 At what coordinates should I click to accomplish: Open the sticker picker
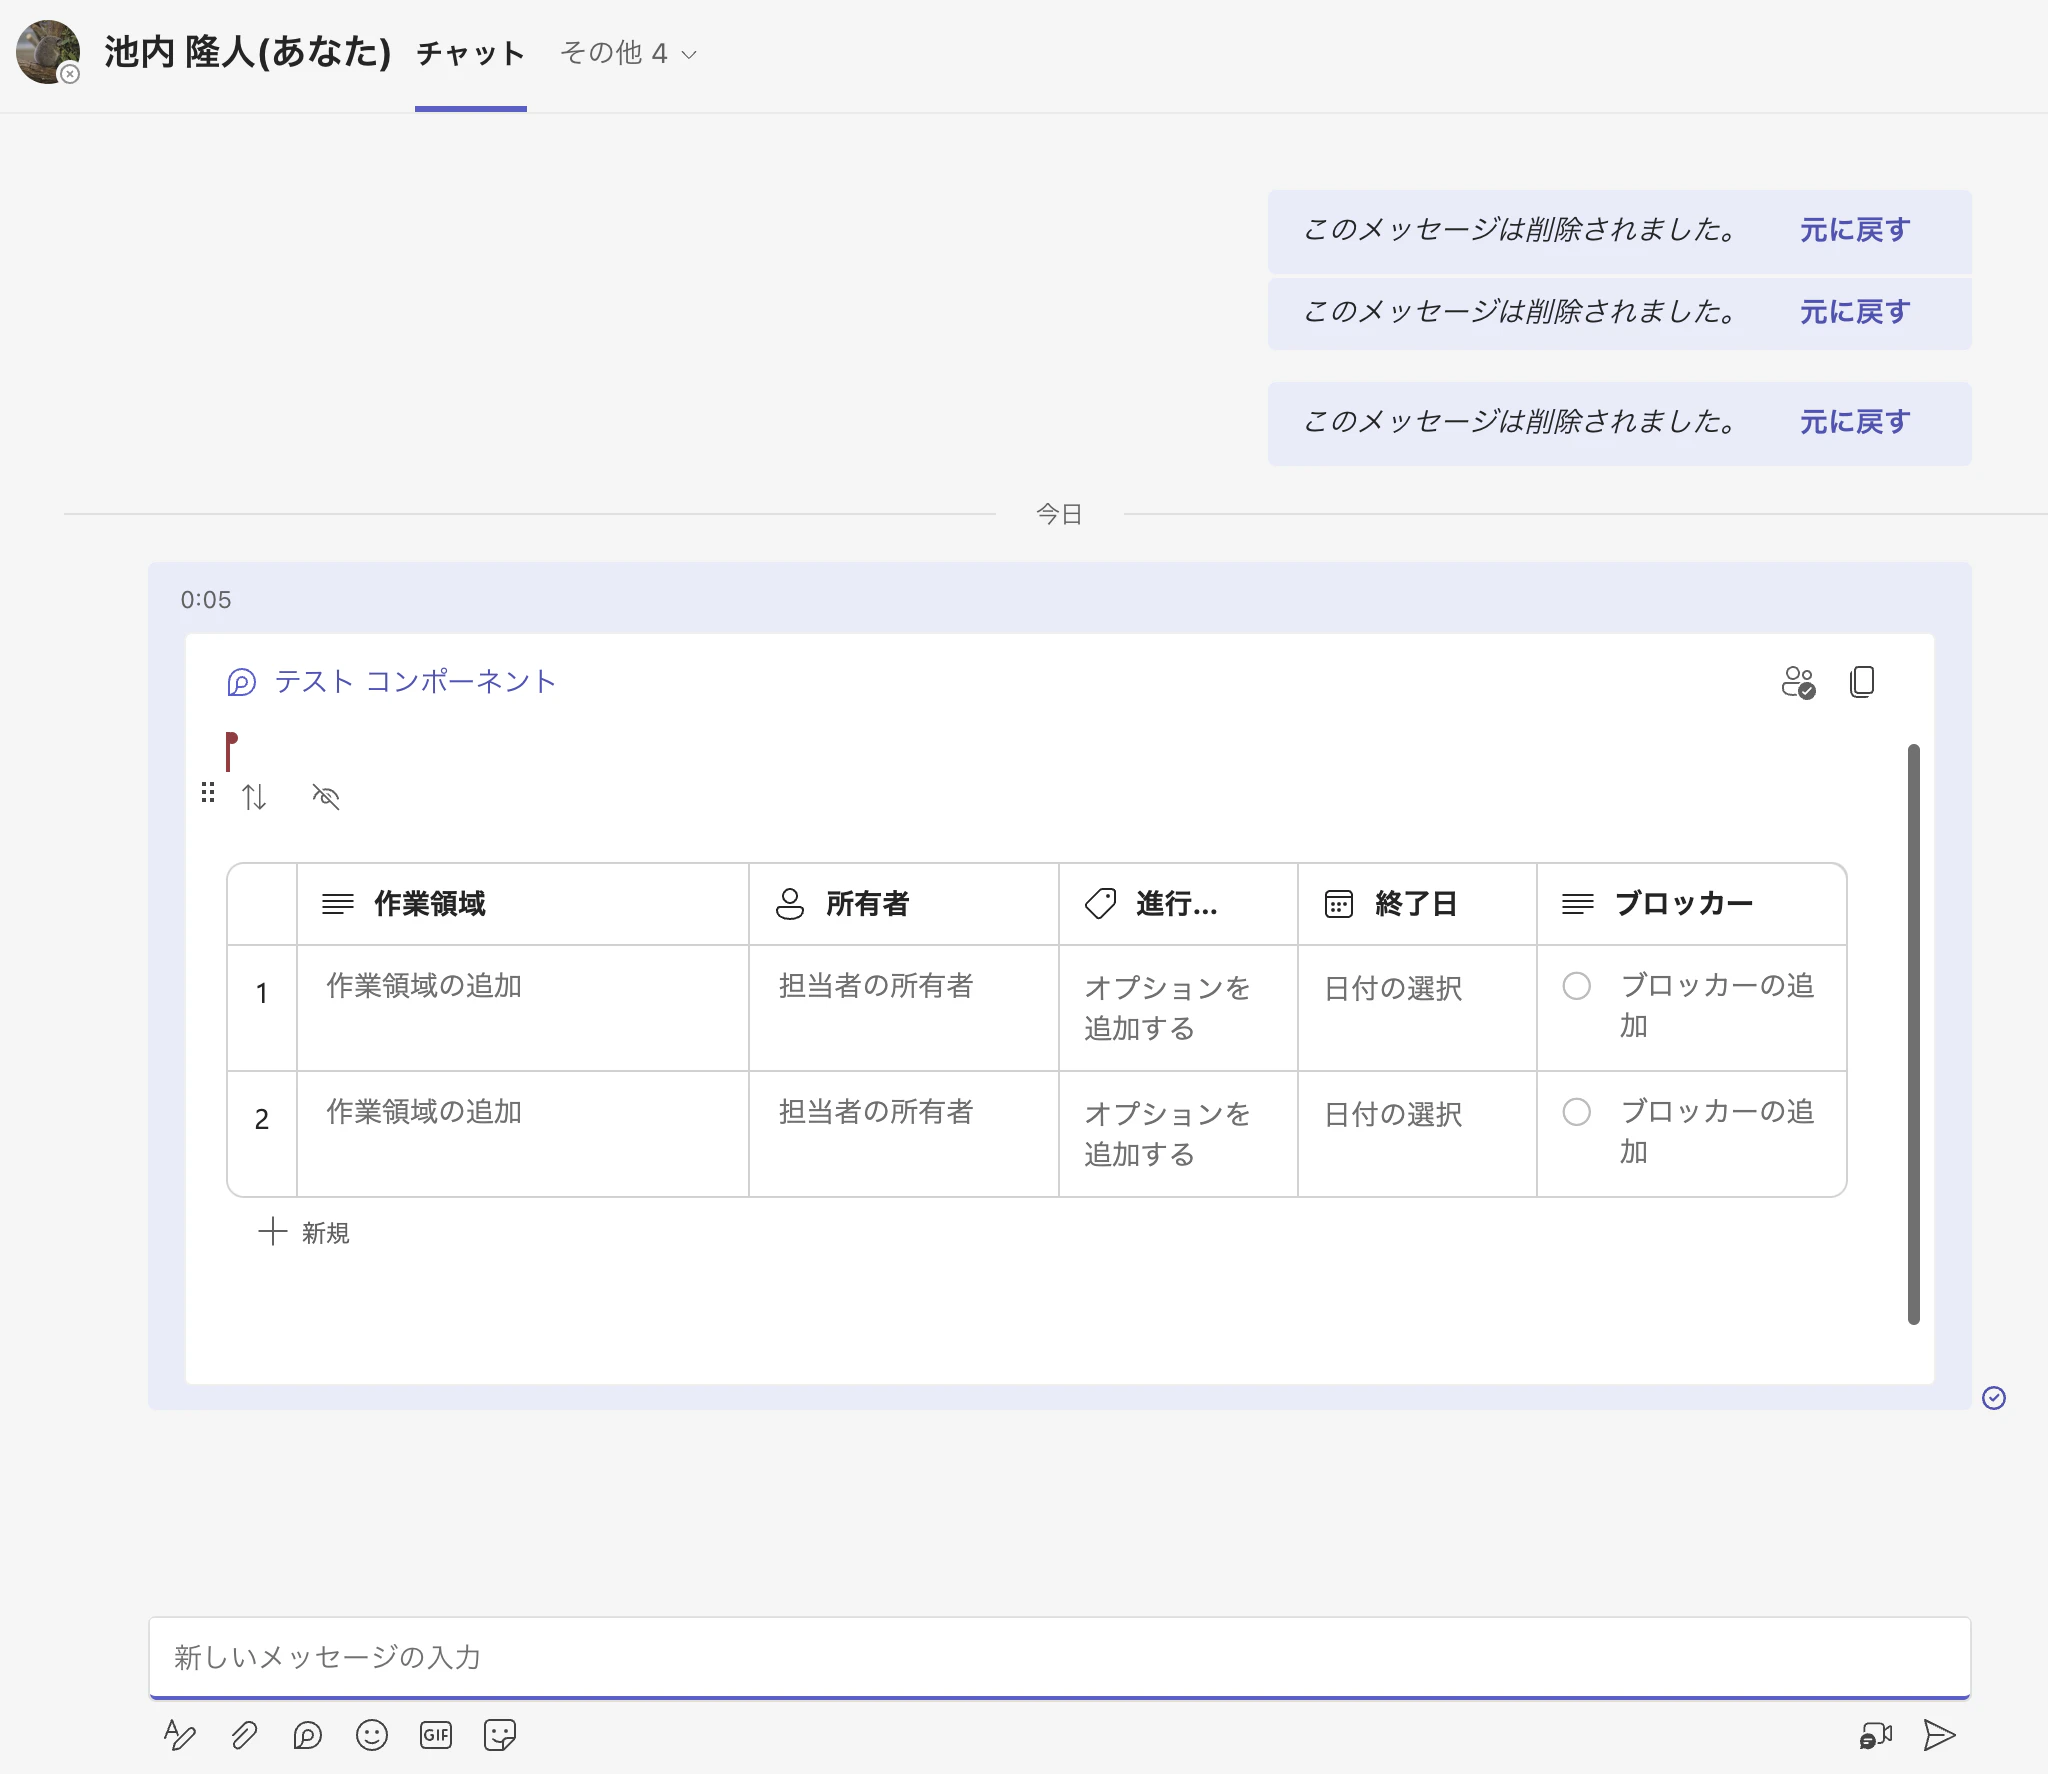pos(500,1735)
